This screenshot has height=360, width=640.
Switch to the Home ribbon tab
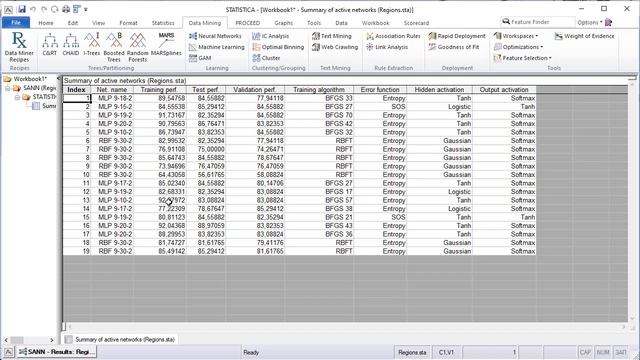tap(46, 23)
